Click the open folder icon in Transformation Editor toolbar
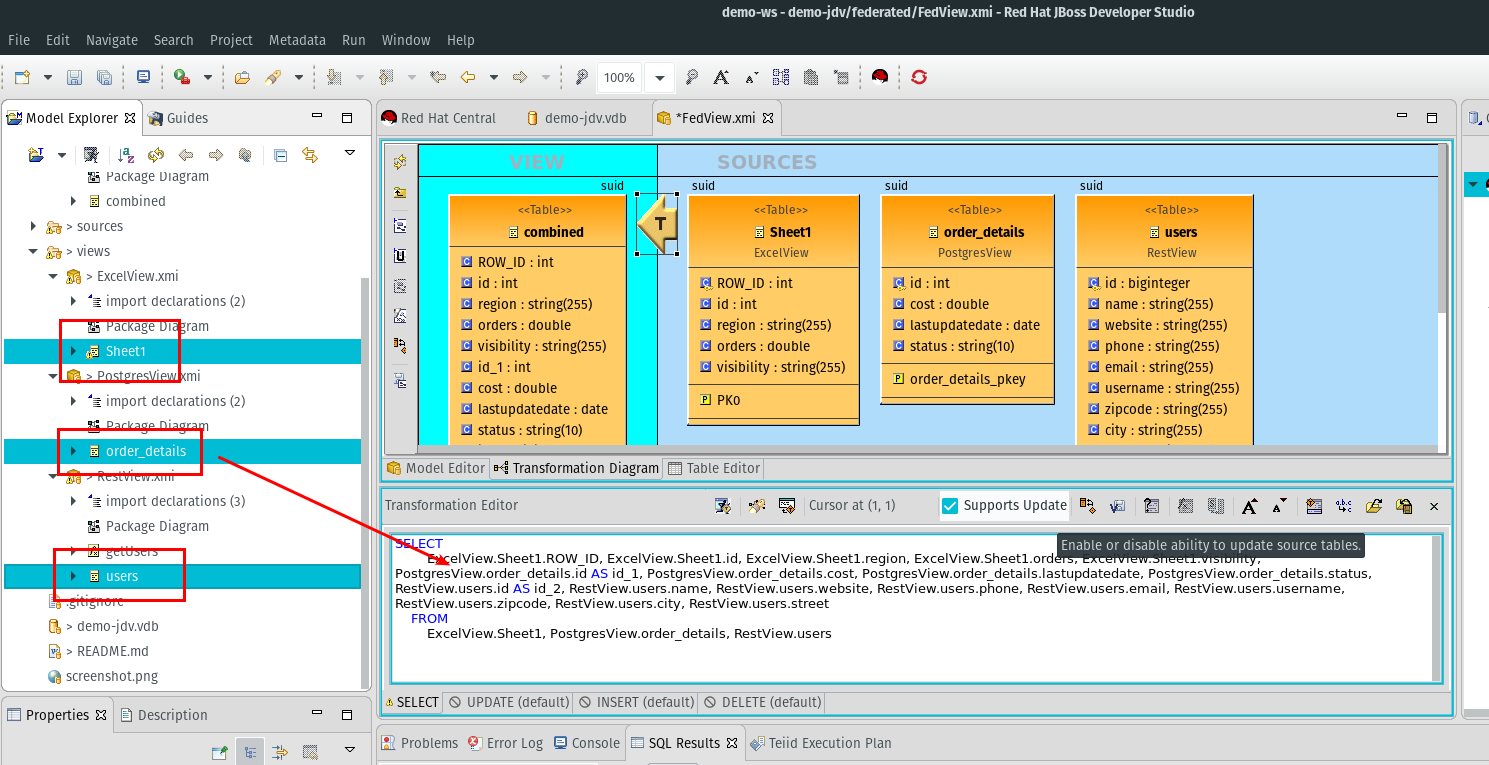 point(1373,506)
